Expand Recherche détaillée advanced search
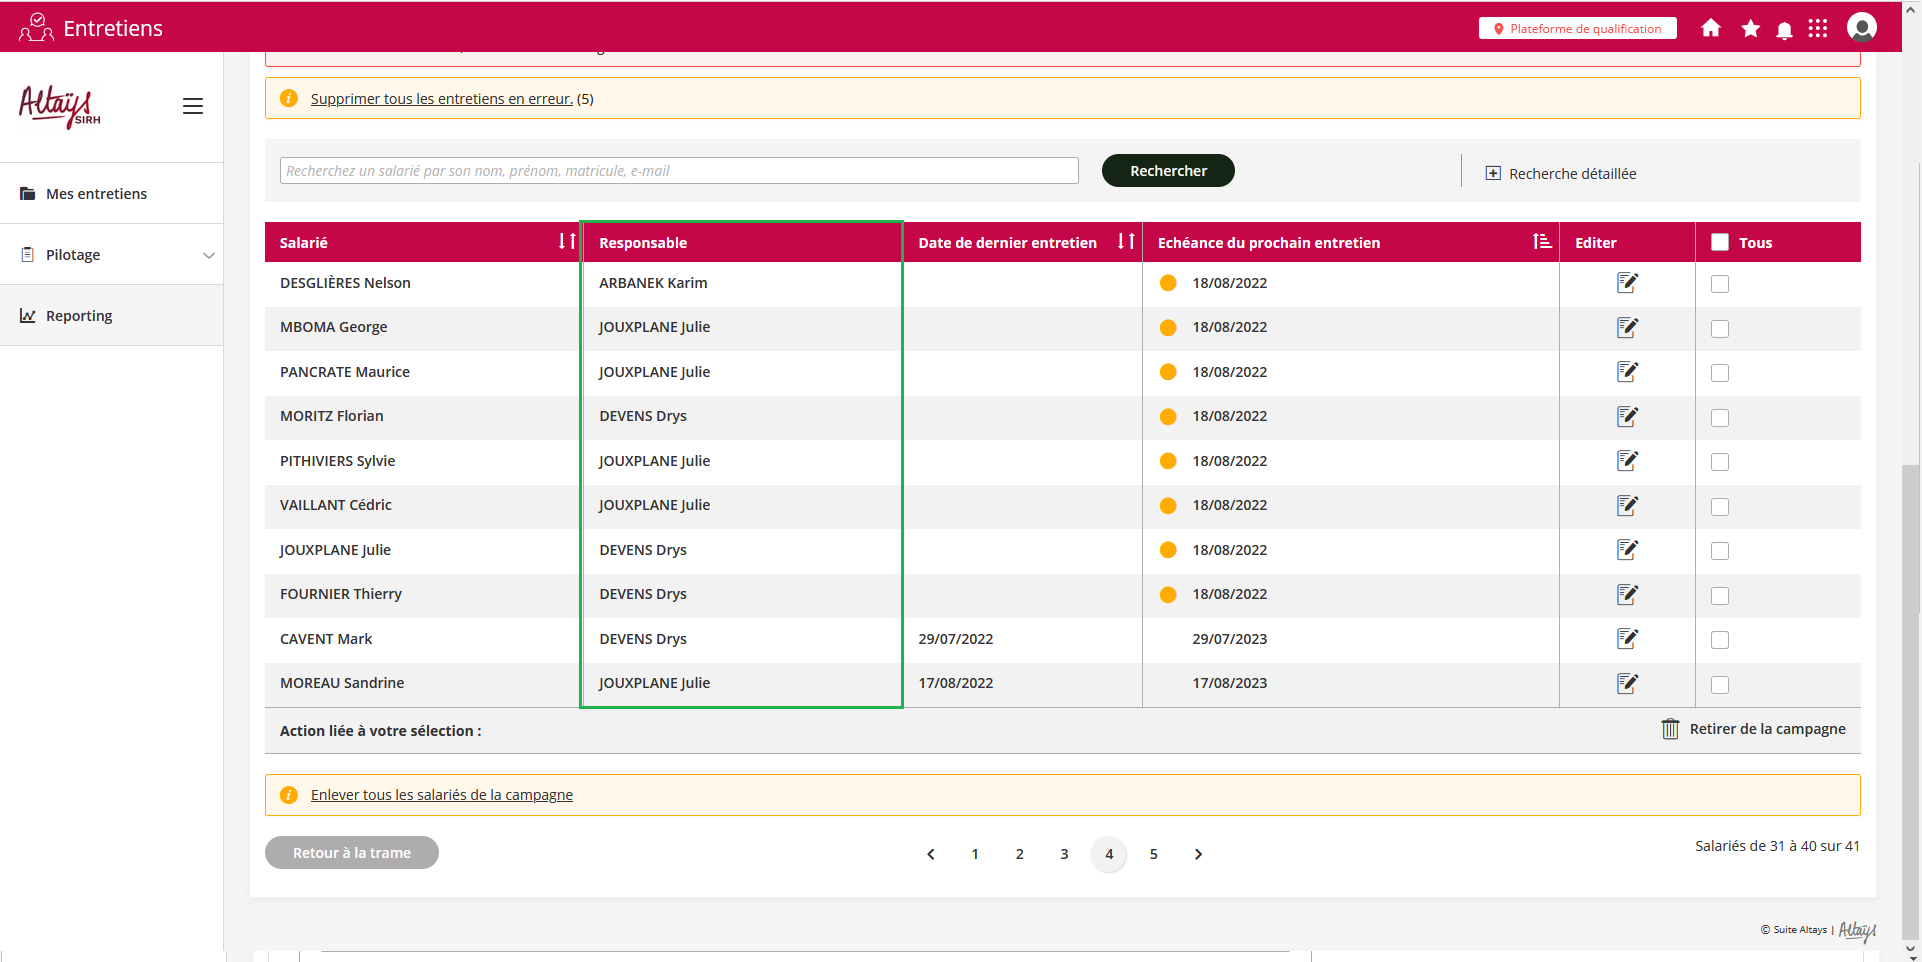The width and height of the screenshot is (1922, 962). [x=1561, y=173]
